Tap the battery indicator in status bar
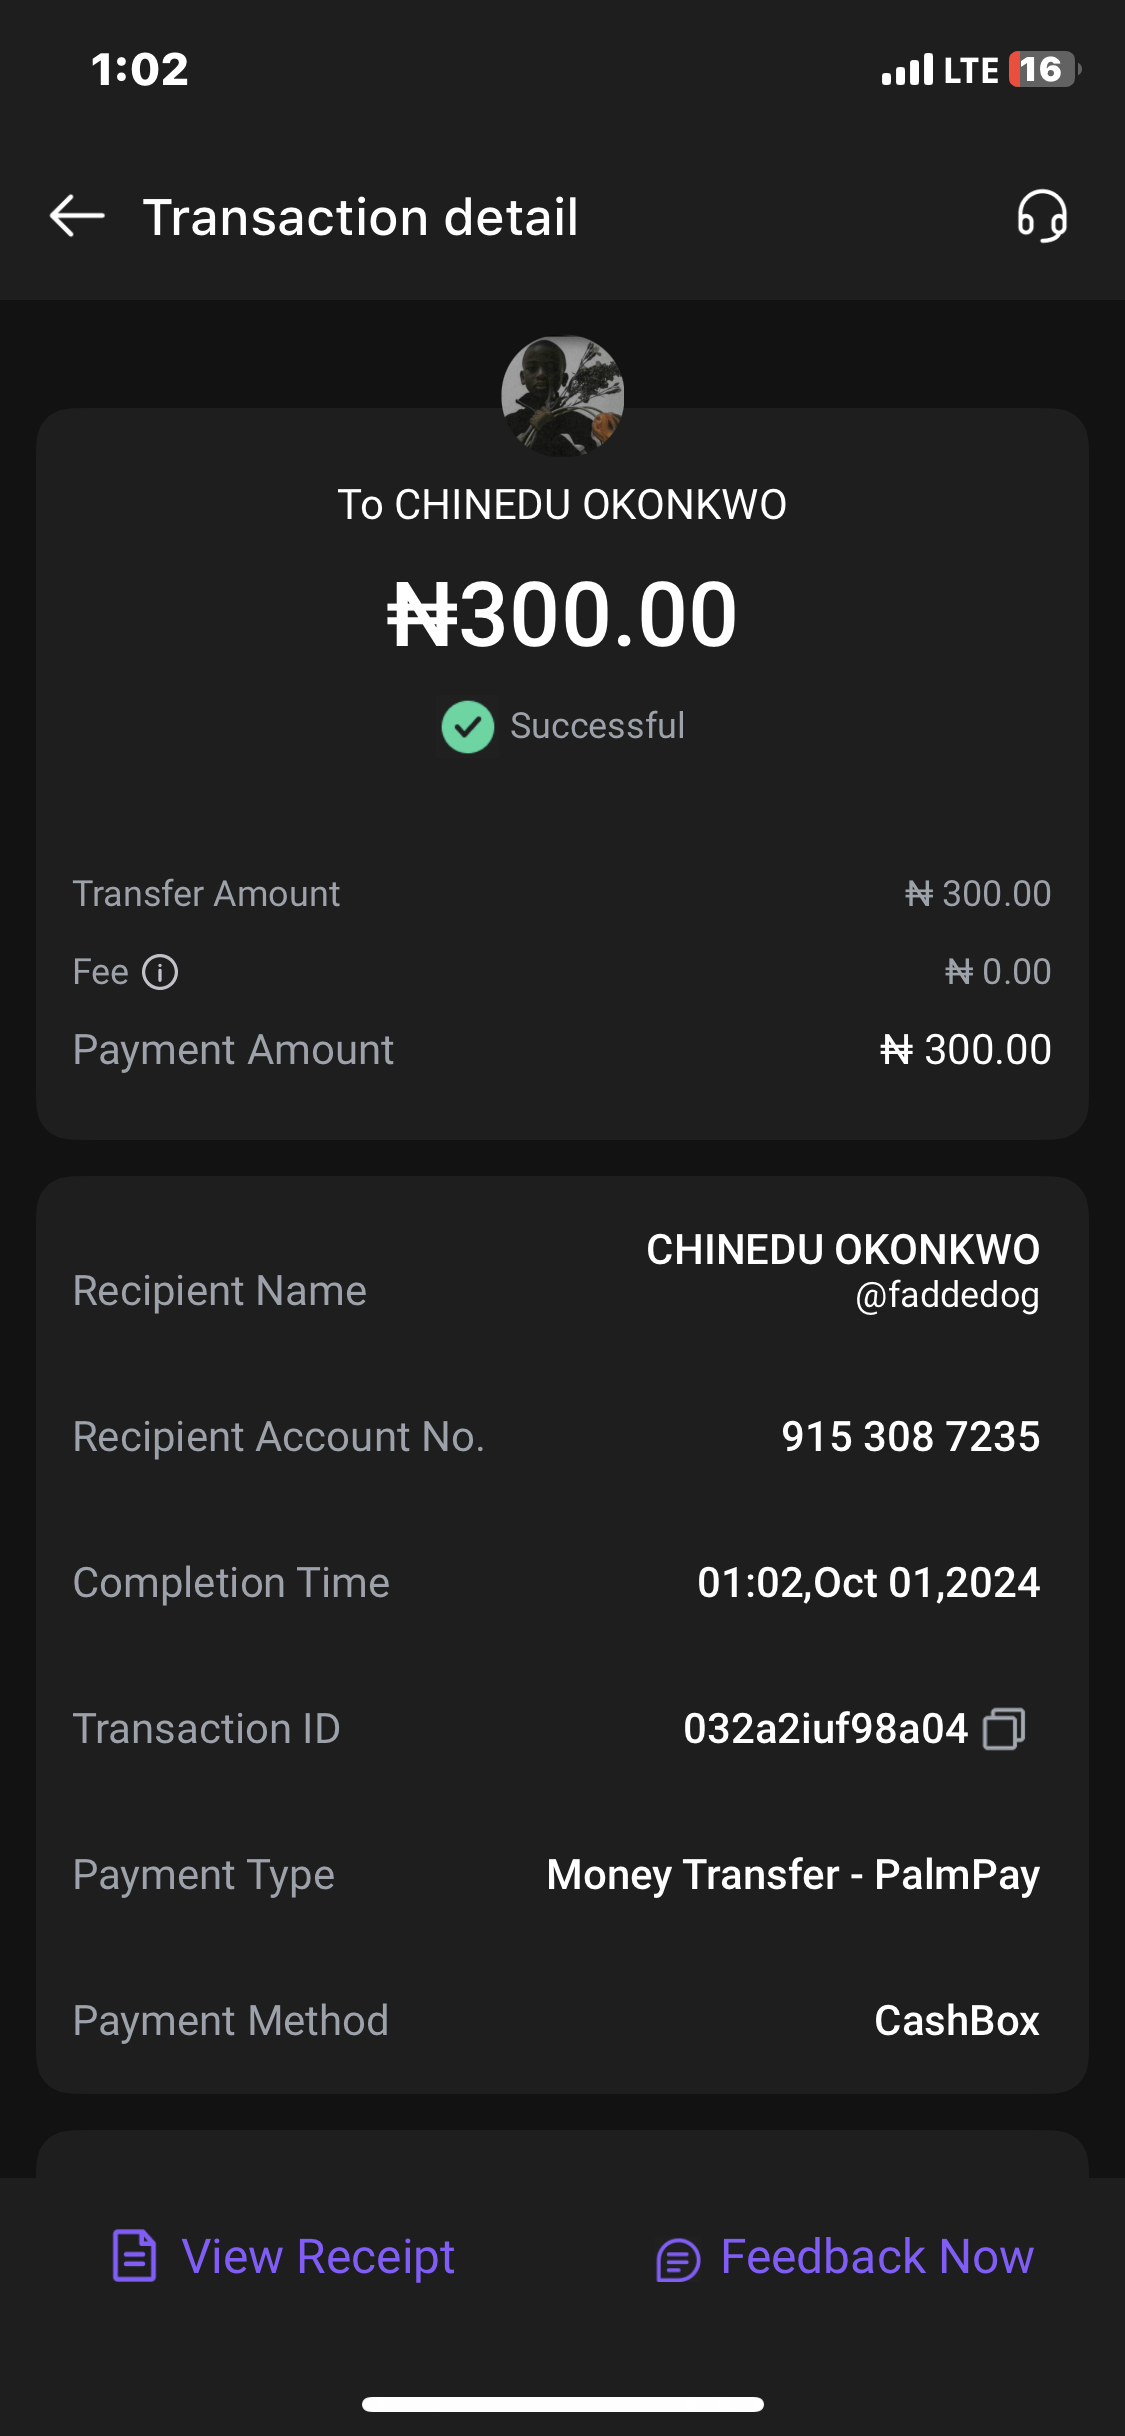This screenshot has width=1125, height=2436. click(1043, 70)
